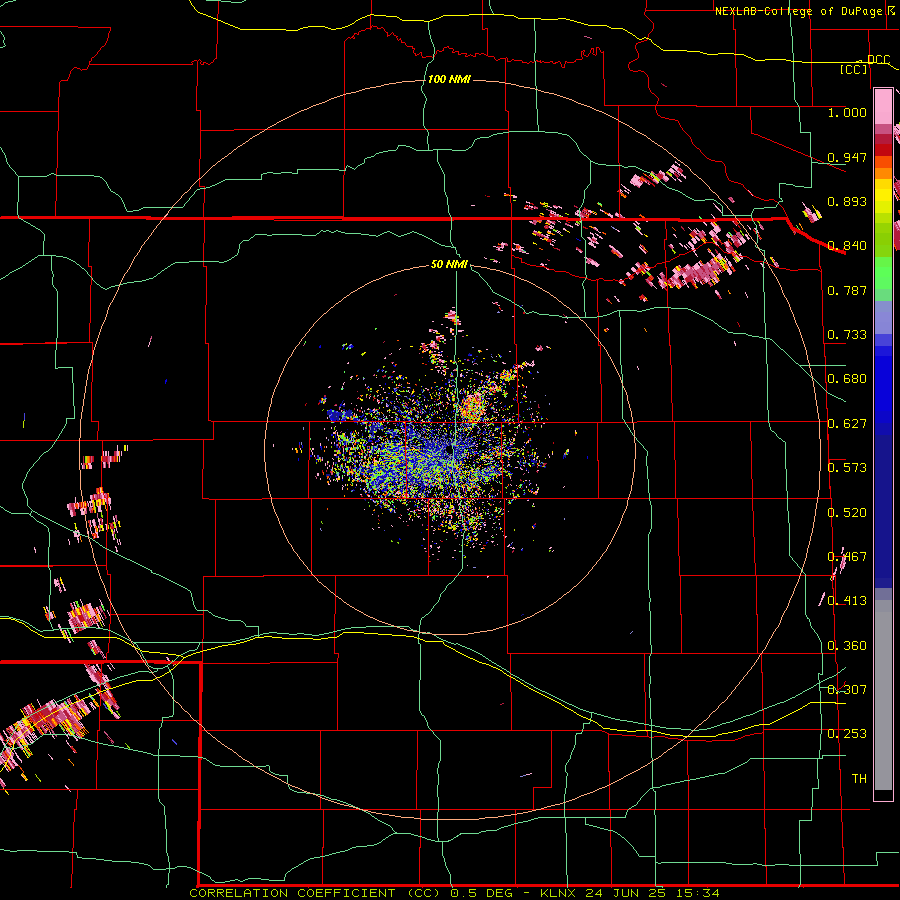Click the 0.573 value on the color scale
Image resolution: width=900 pixels, height=900 pixels.
pos(847,468)
